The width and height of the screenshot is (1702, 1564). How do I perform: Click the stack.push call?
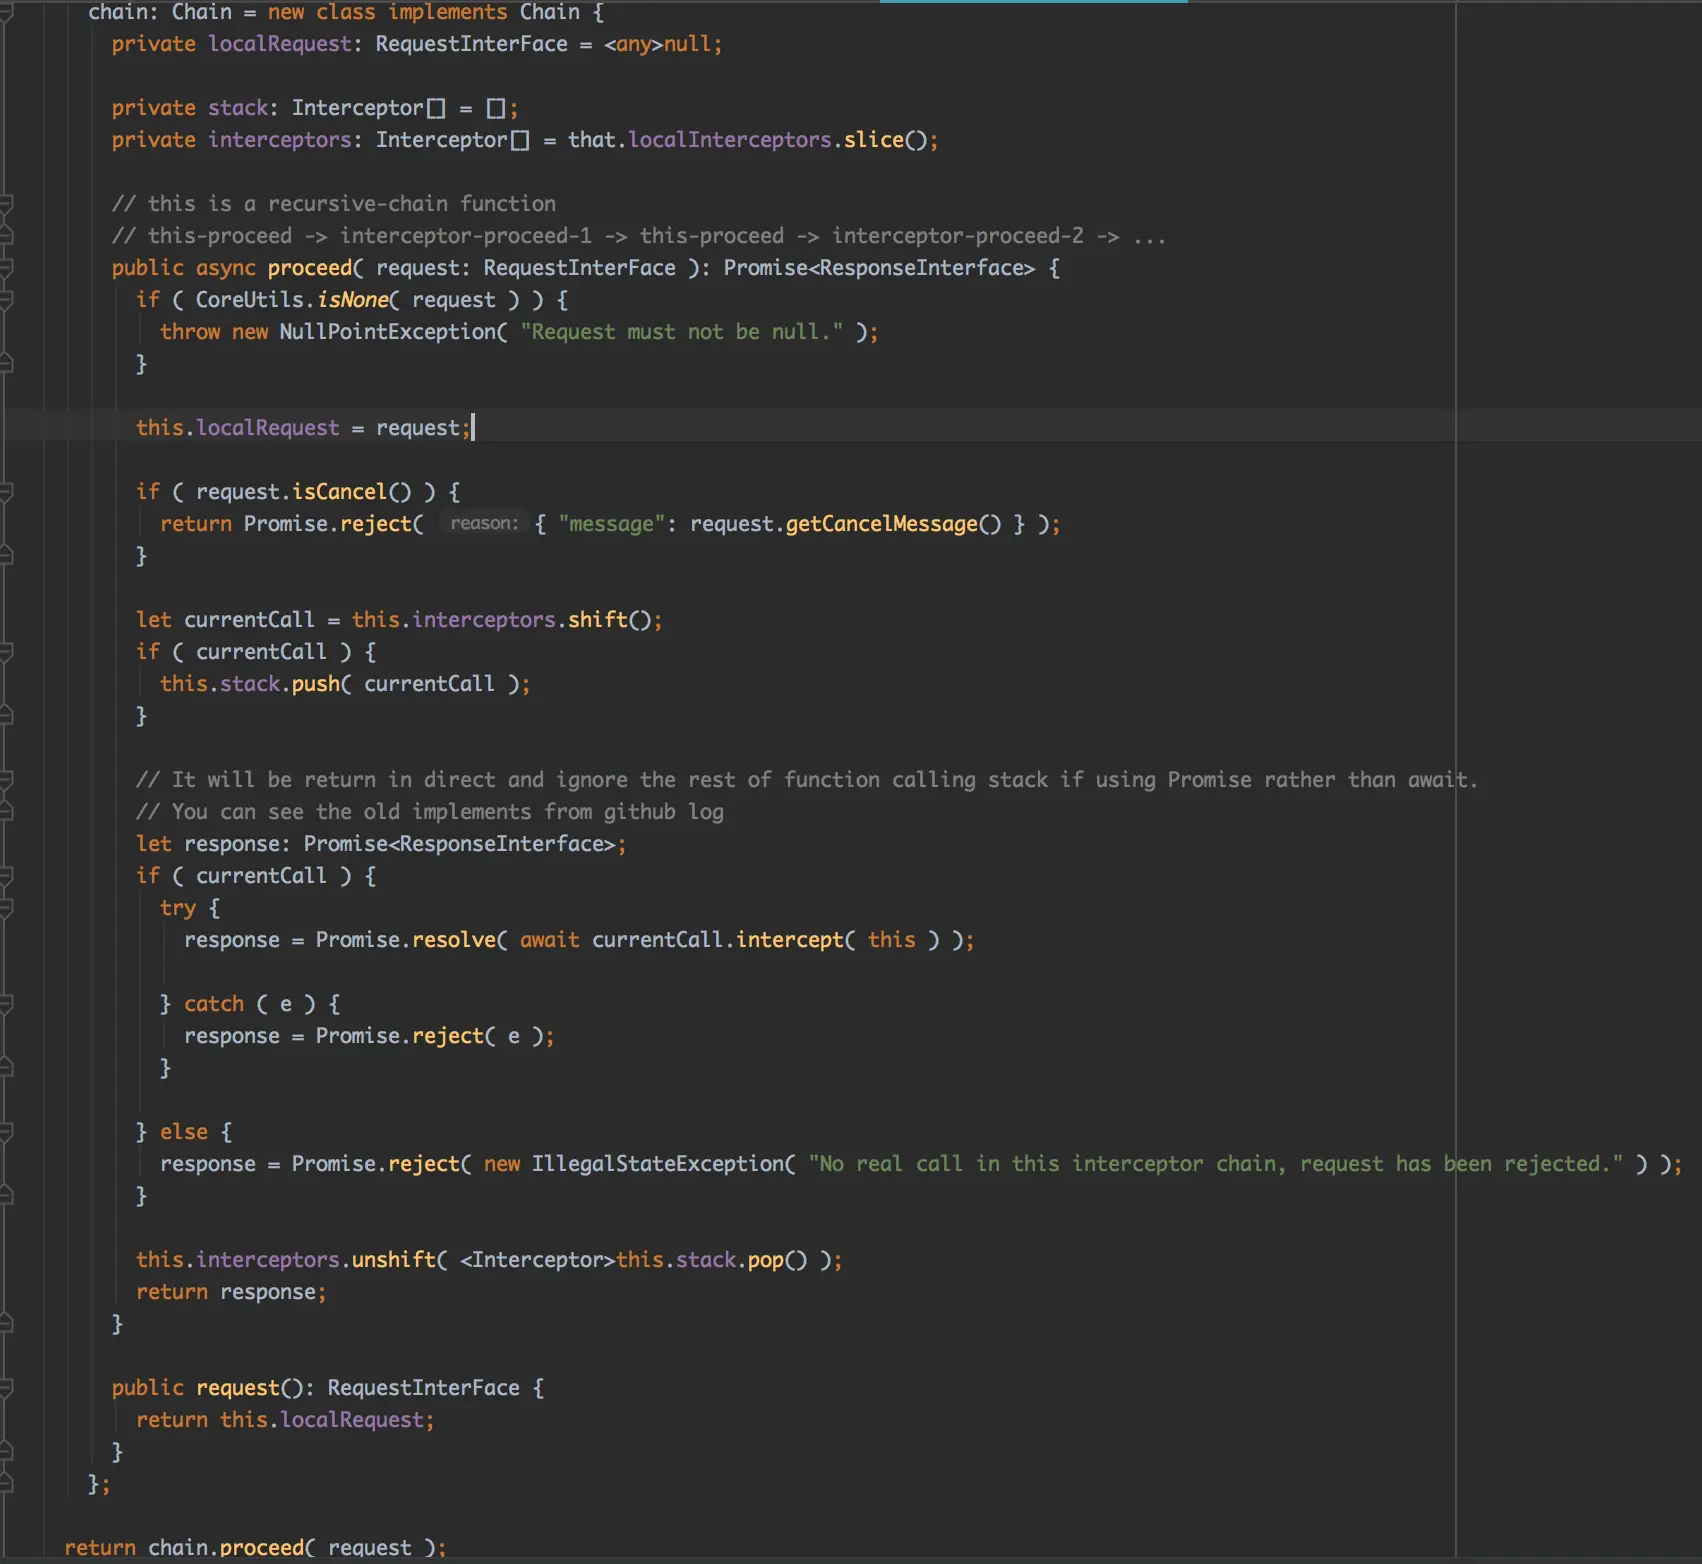(280, 683)
